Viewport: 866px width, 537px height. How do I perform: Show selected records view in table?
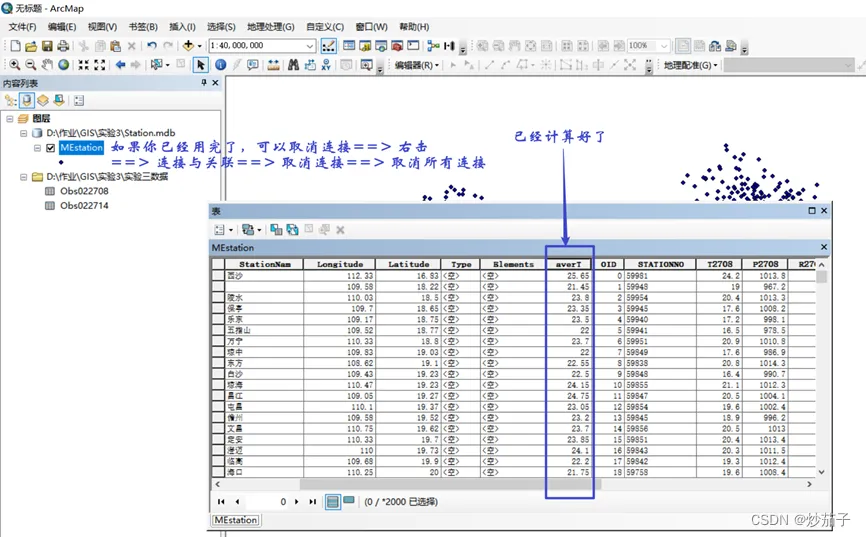pos(349,501)
